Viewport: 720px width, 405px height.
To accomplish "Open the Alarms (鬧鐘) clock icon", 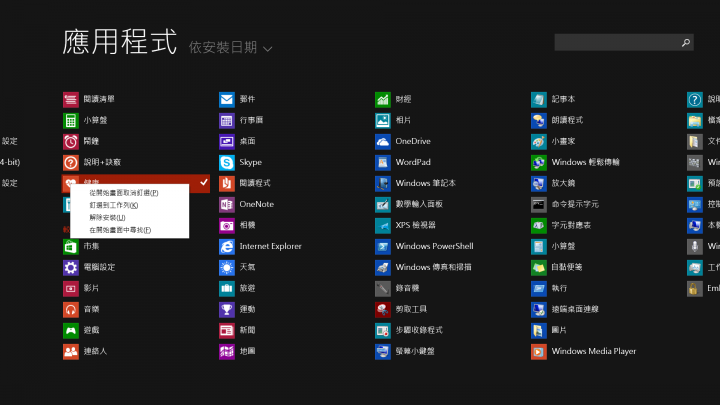I will point(71,141).
